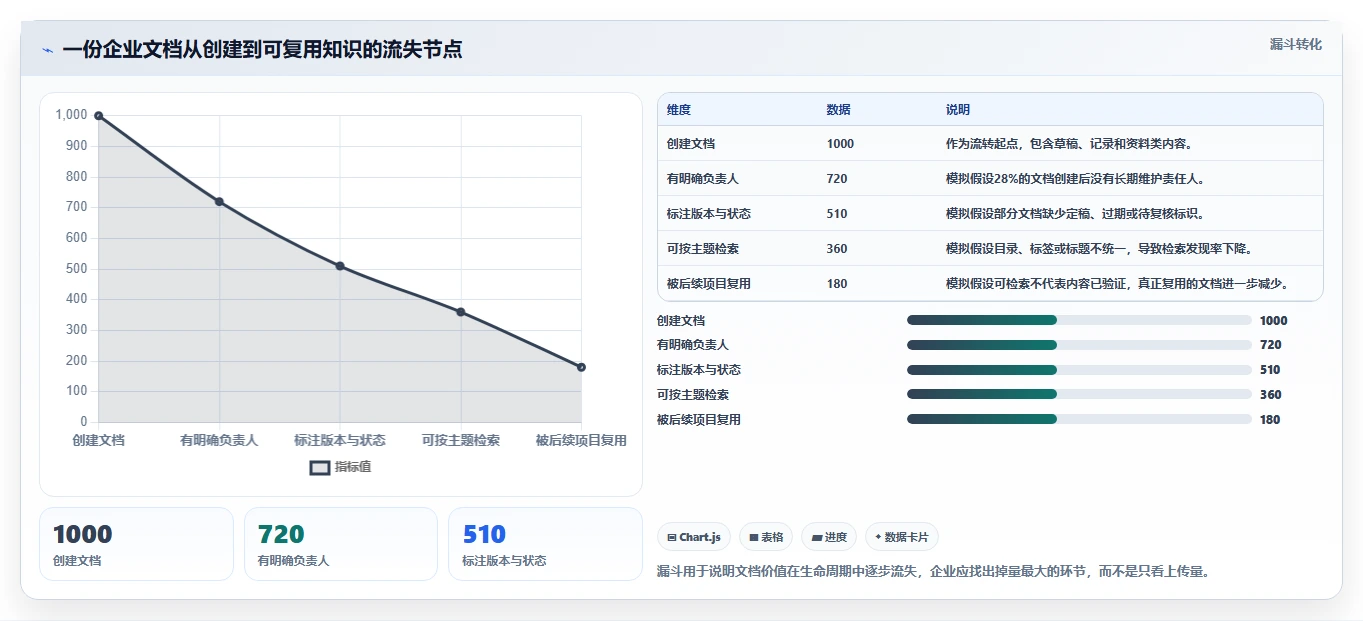Open the 1000 创建文档 stat card
The height and width of the screenshot is (621, 1363).
coord(136,544)
